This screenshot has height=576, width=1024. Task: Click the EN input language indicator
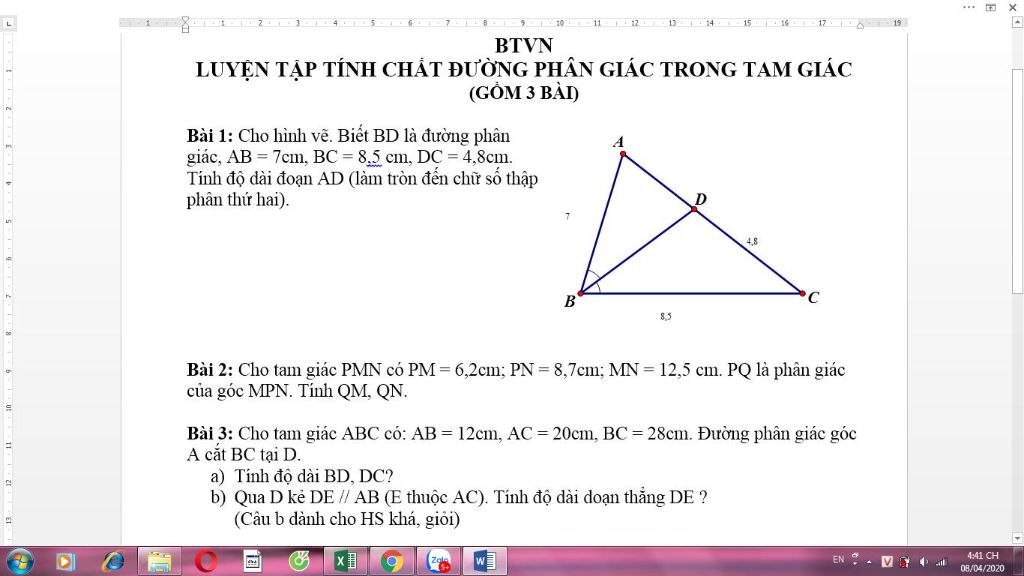click(x=839, y=560)
